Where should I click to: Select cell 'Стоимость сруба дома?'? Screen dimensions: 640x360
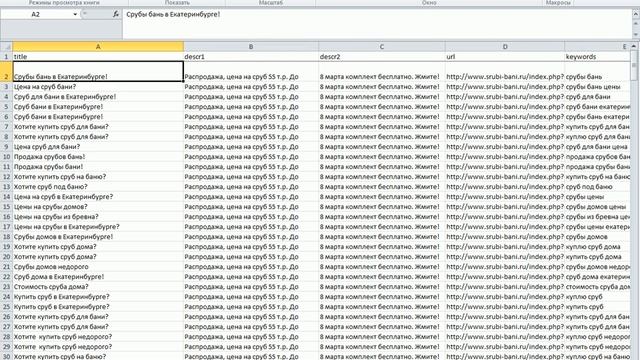tap(98, 287)
